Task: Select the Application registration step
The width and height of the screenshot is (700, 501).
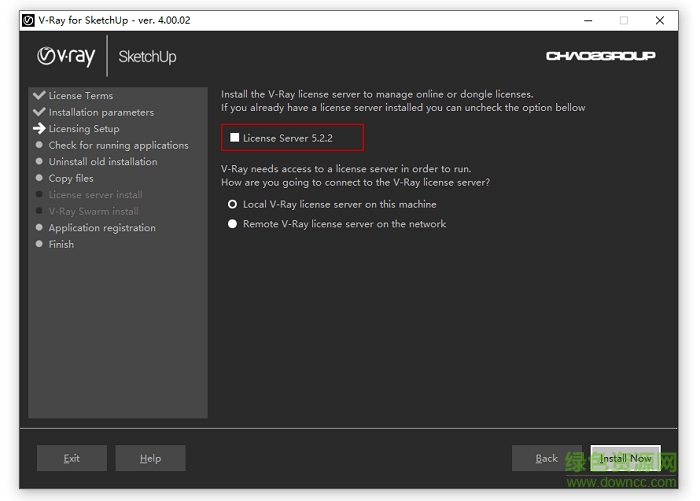Action: pos(102,228)
